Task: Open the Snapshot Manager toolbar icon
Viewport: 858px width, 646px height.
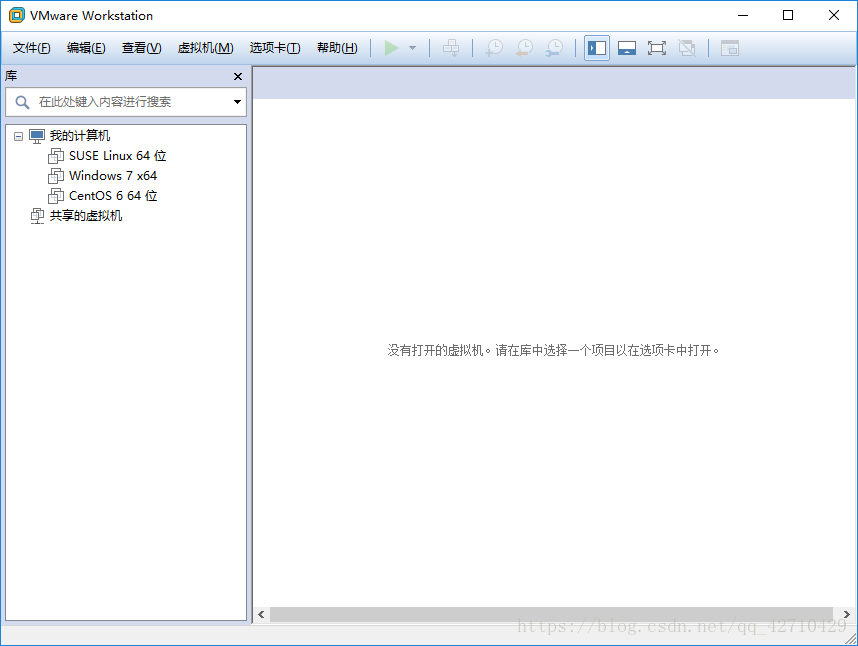Action: [x=554, y=48]
